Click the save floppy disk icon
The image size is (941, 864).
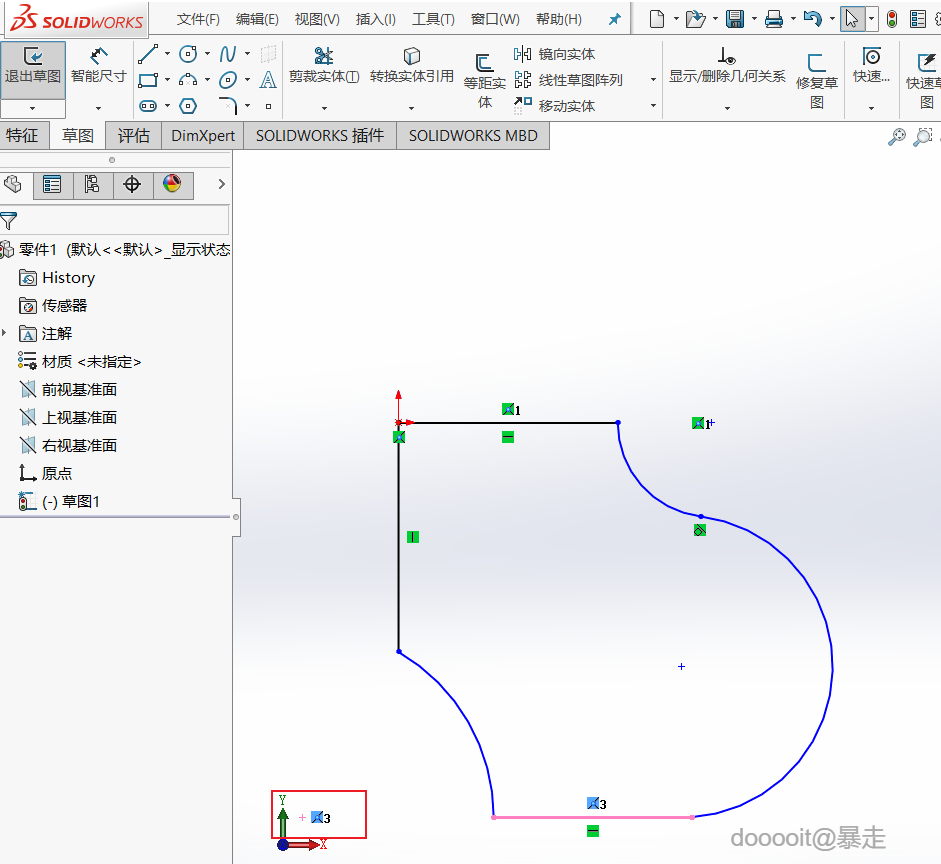tap(735, 19)
